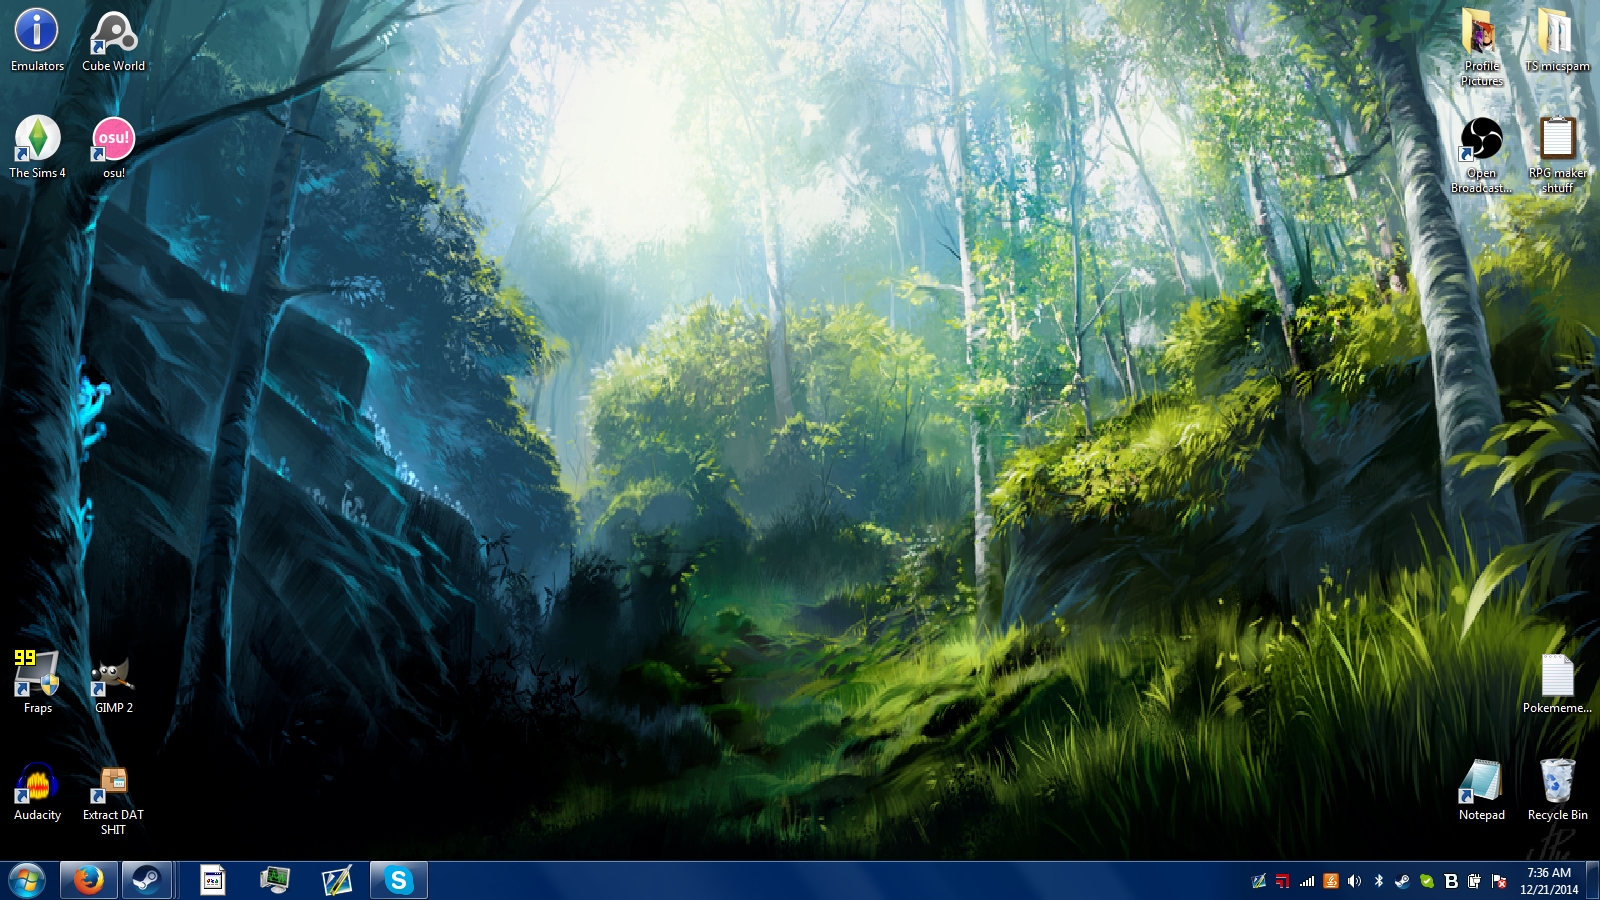The image size is (1600, 900).
Task: Select the Notepad desktop shortcut
Action: tap(1481, 790)
